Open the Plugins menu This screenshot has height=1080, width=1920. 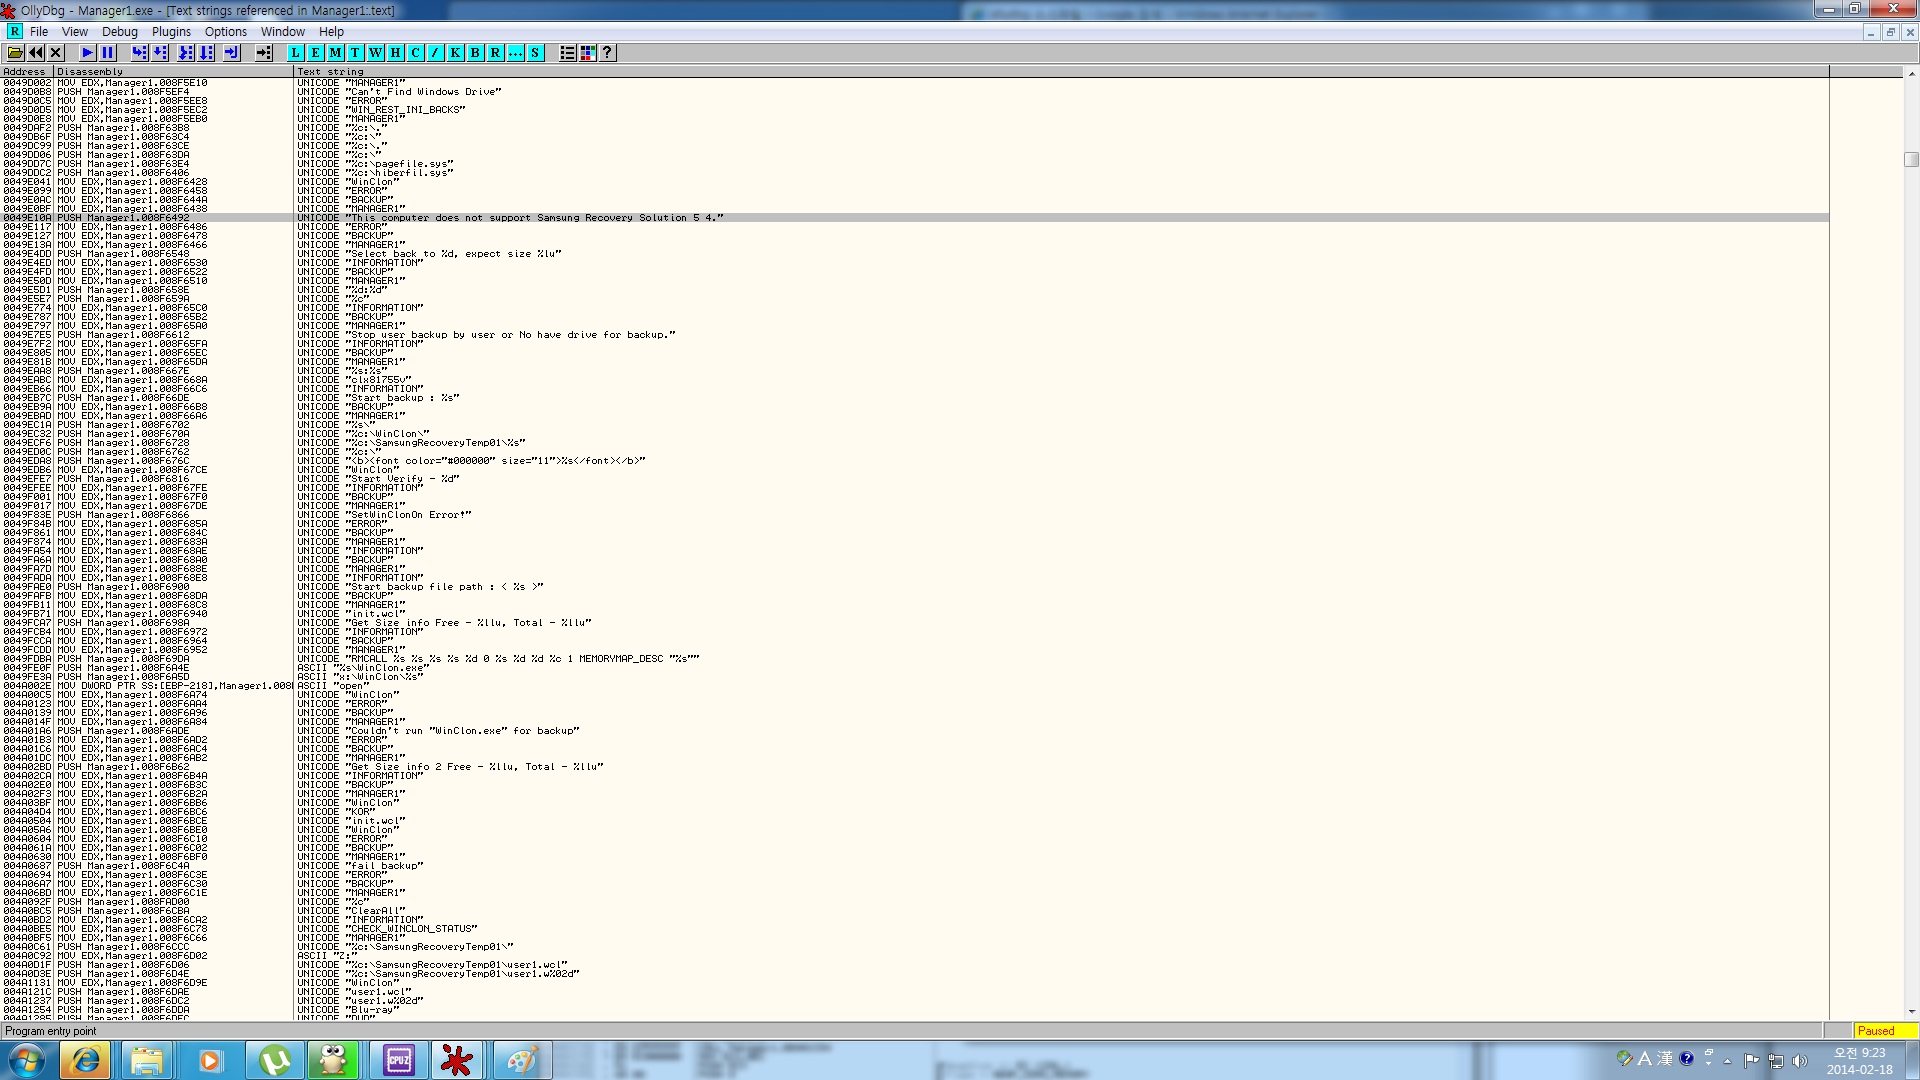tap(171, 32)
